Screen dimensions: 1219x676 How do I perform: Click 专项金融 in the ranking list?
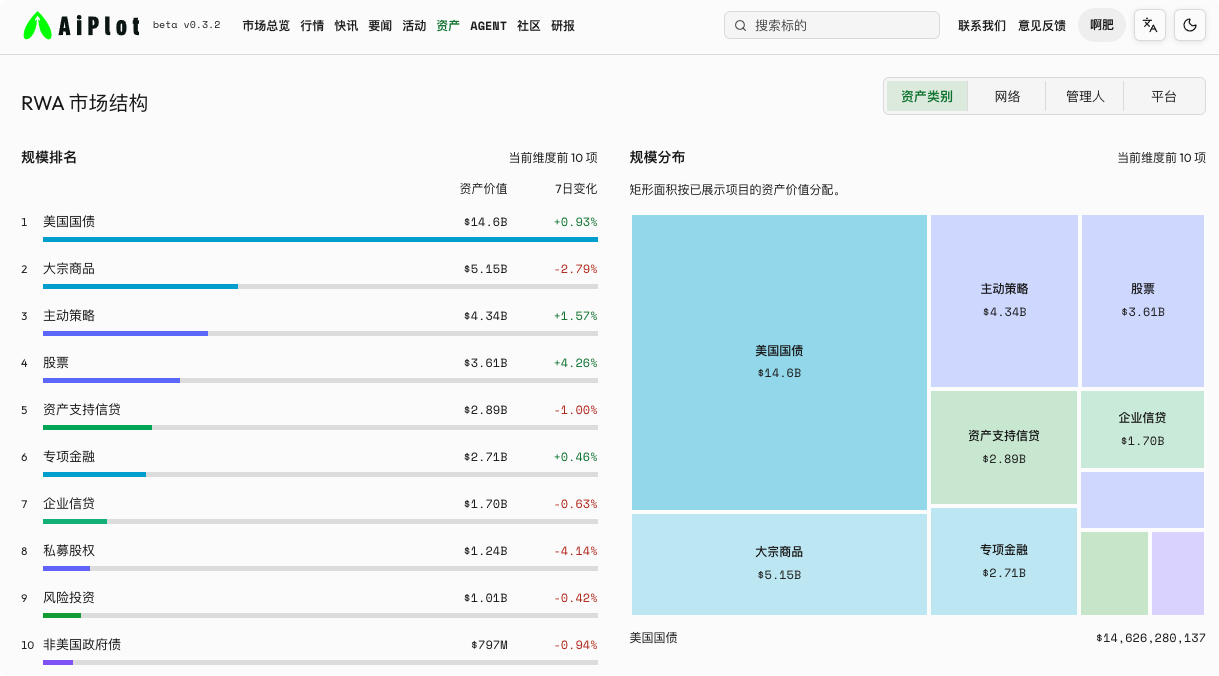[x=69, y=457]
